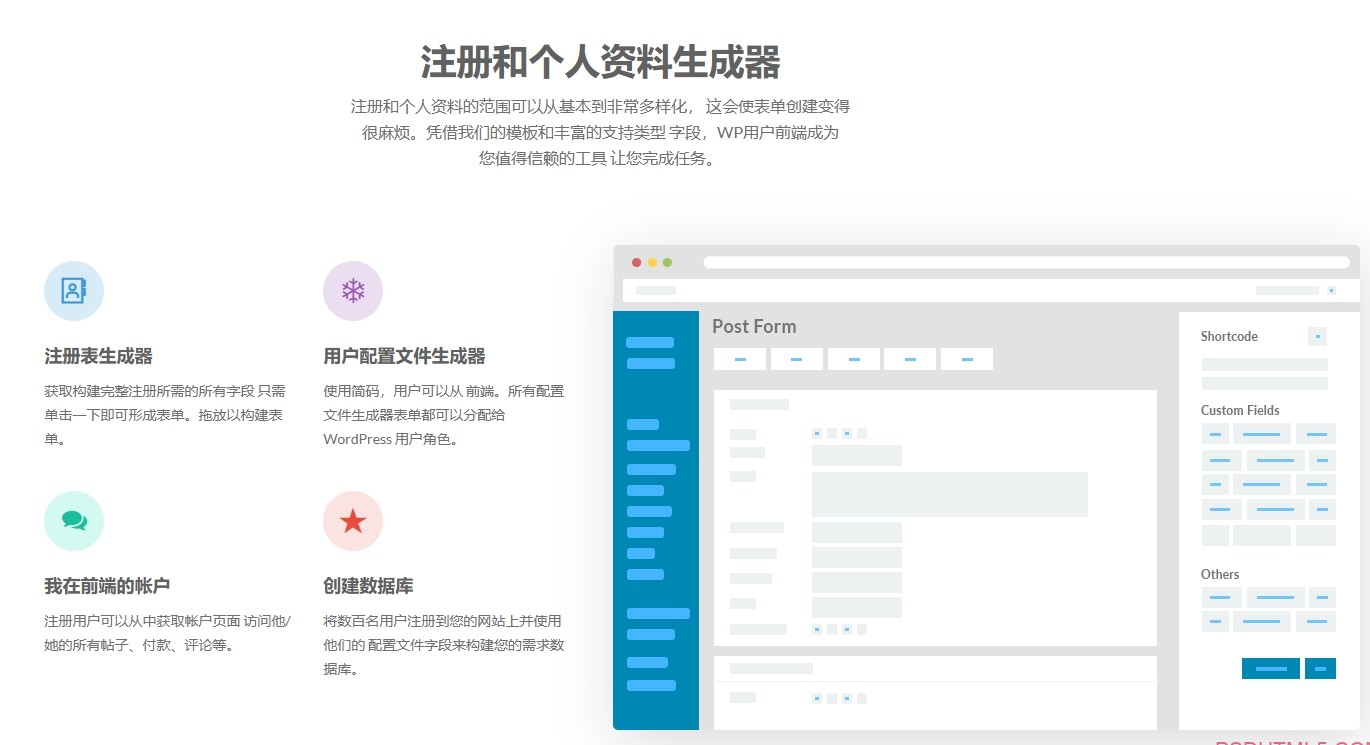Click the green chat bubble account icon
This screenshot has height=745, width=1370.
click(73, 520)
